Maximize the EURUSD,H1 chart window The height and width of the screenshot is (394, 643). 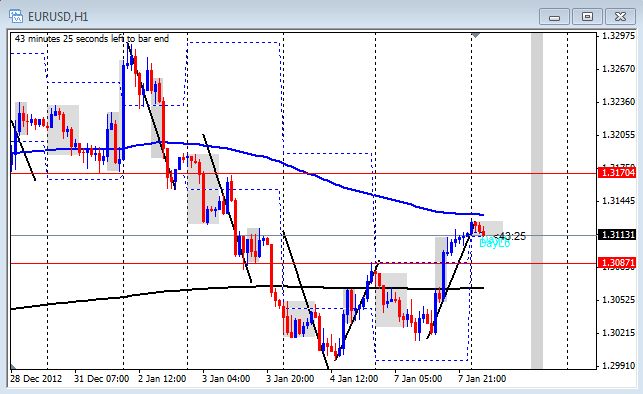coord(587,17)
